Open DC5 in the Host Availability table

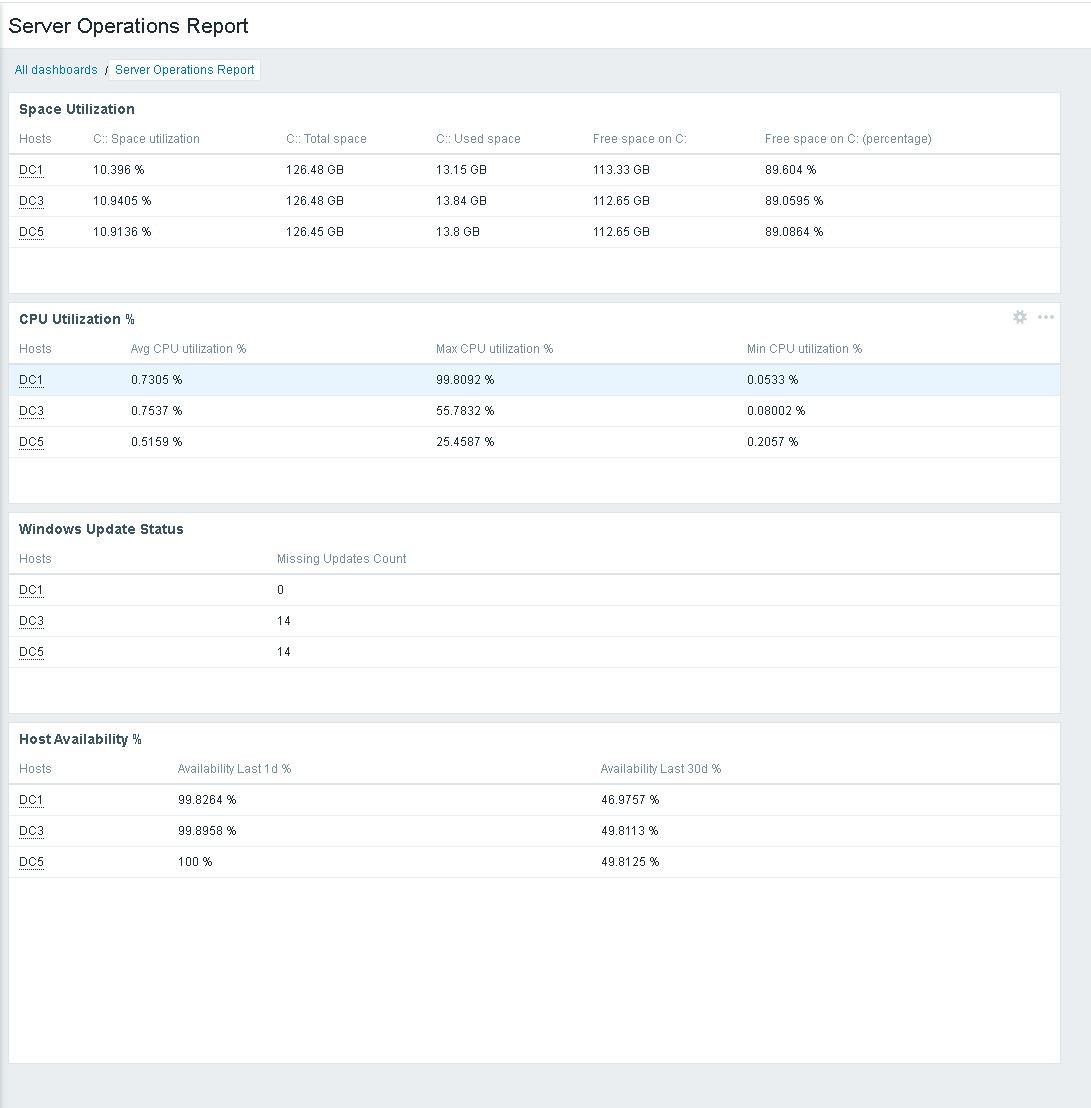(30, 862)
